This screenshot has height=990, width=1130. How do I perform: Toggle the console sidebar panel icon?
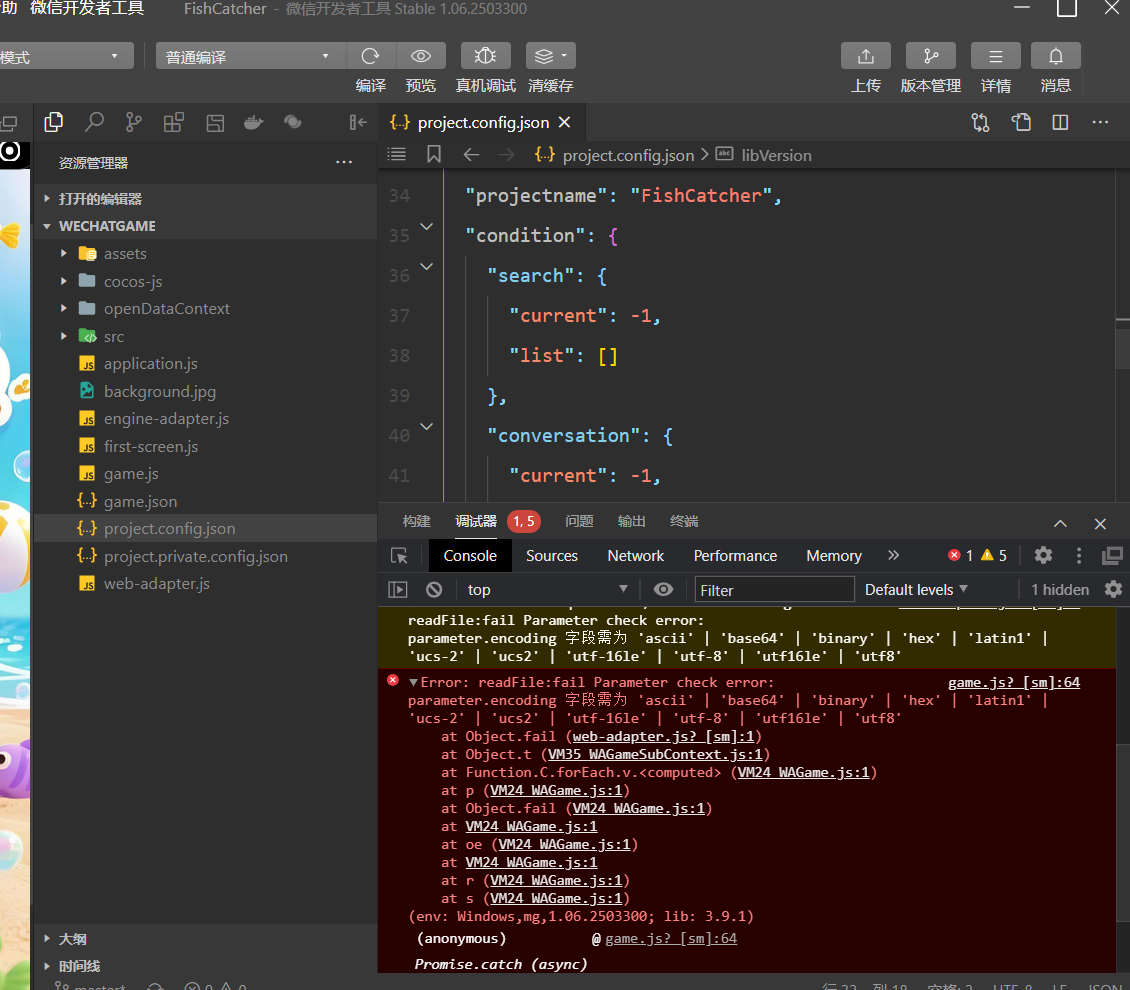click(x=398, y=590)
